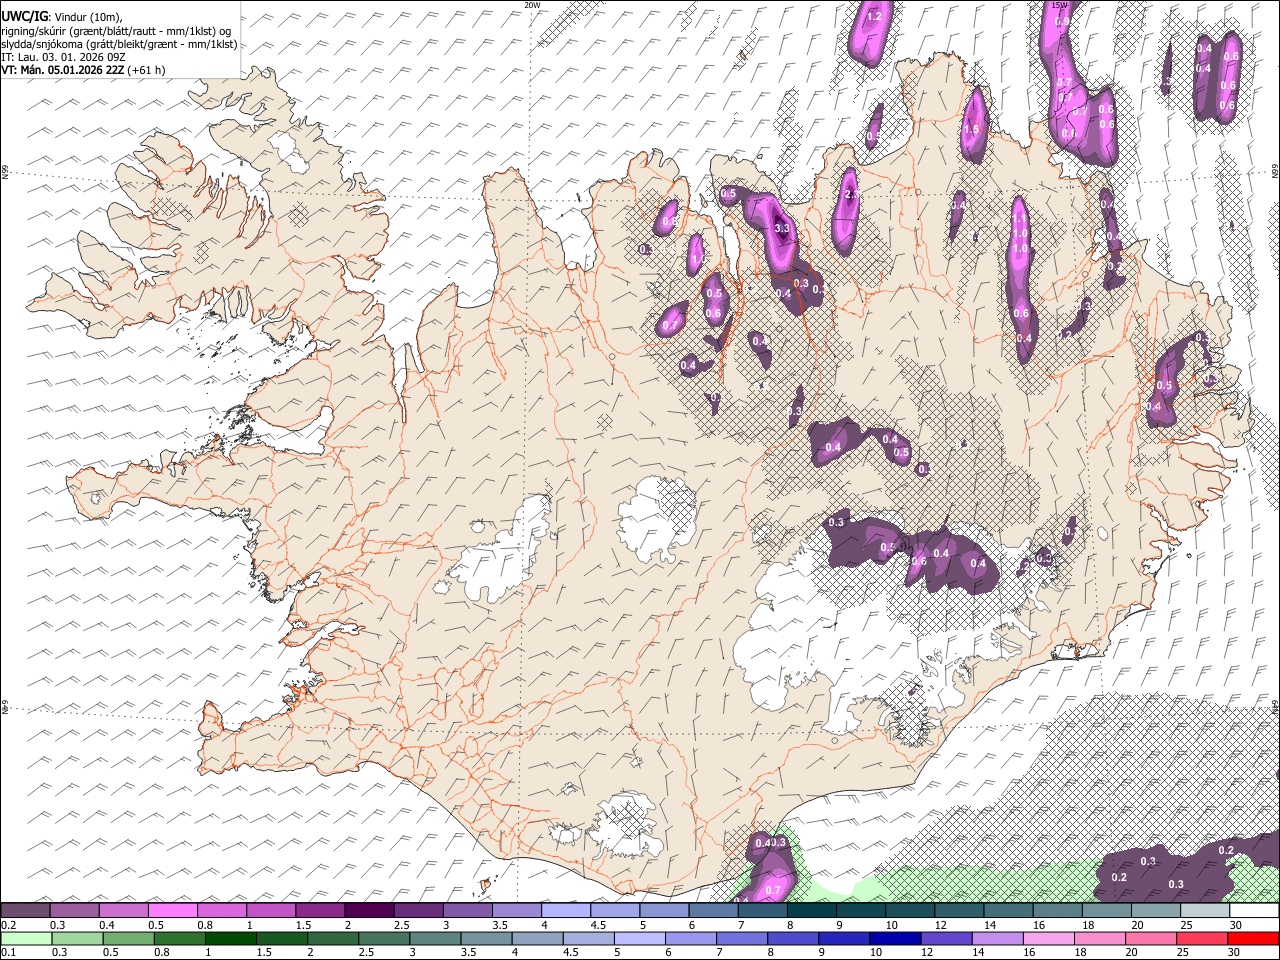Click the '10' label in the lower legend row
1280x960 pixels.
pos(876,952)
